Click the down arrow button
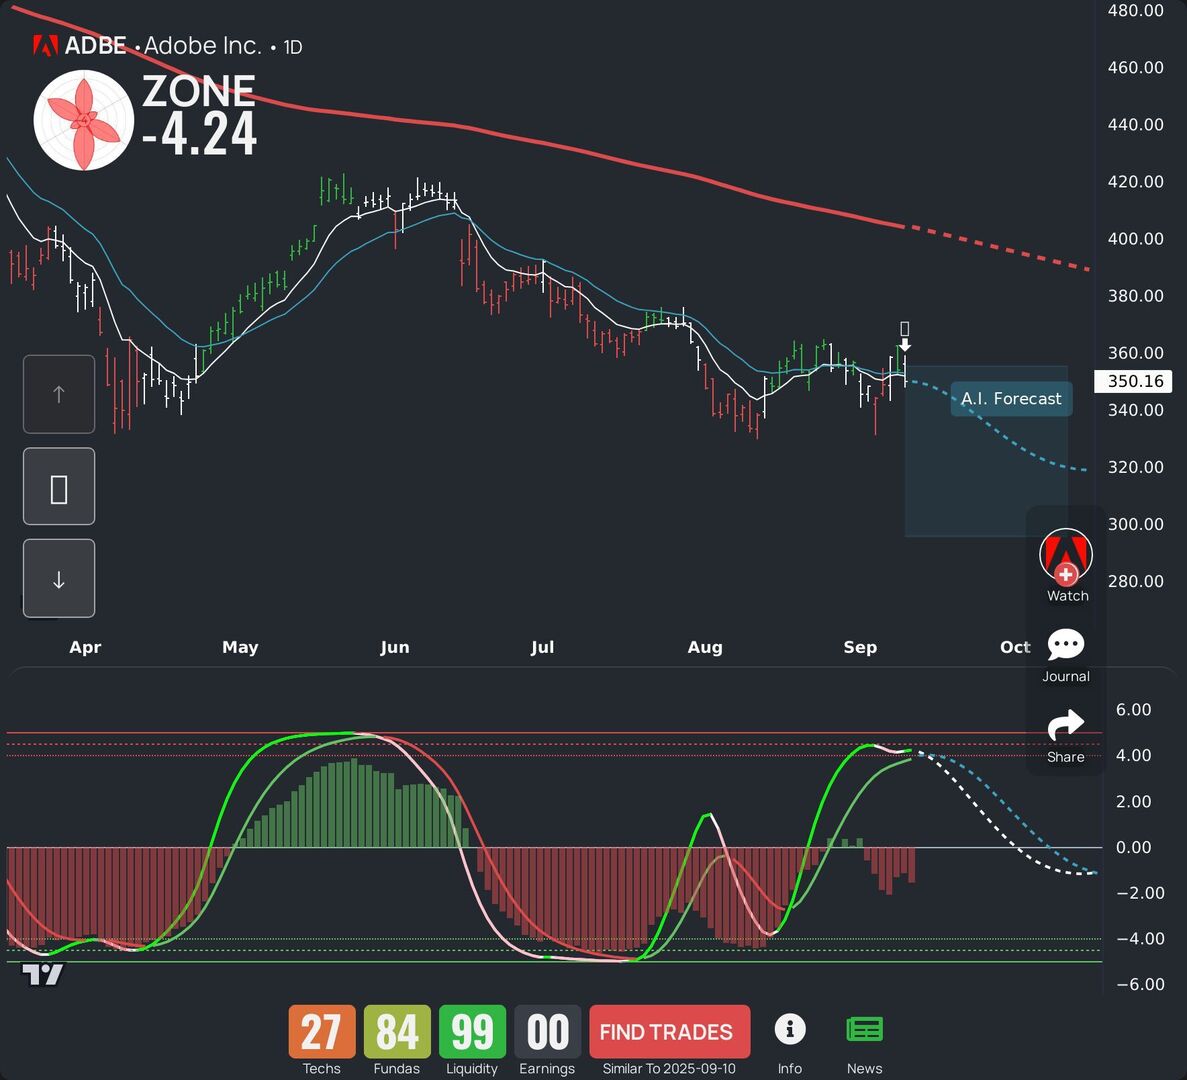Image resolution: width=1187 pixels, height=1080 pixels. [59, 578]
